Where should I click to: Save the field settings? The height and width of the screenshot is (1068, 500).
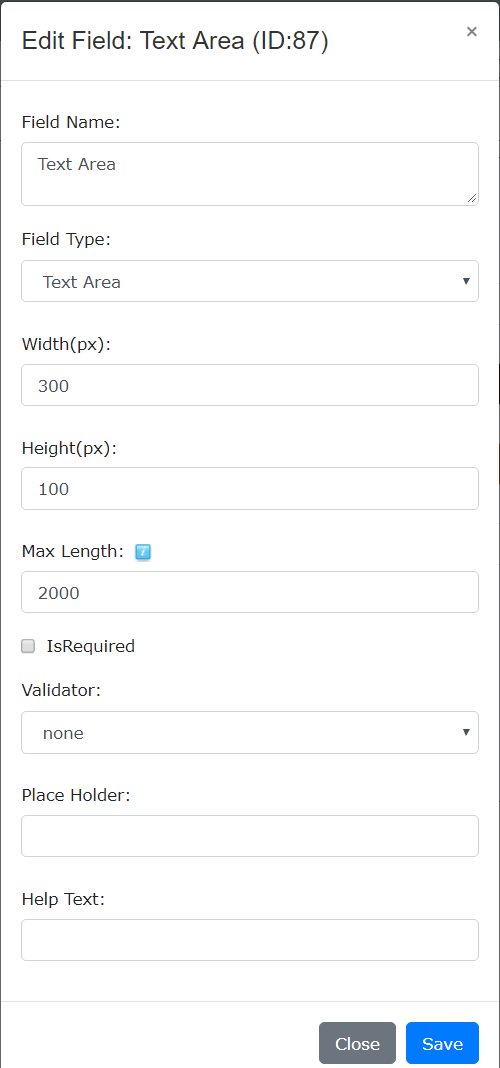442,1043
